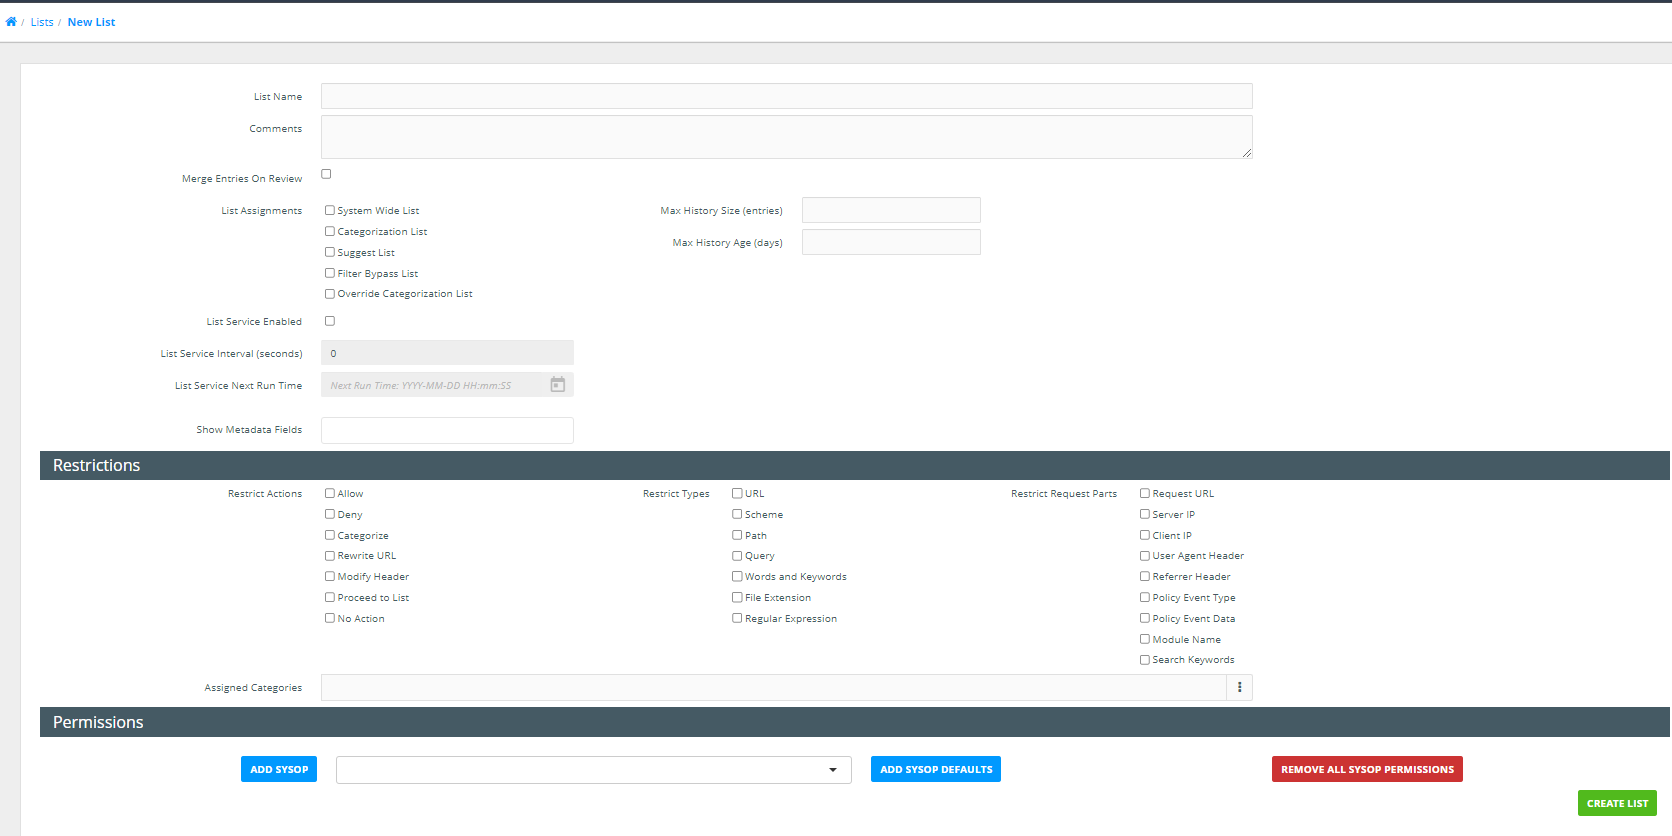Check the System Wide List option

[330, 211]
